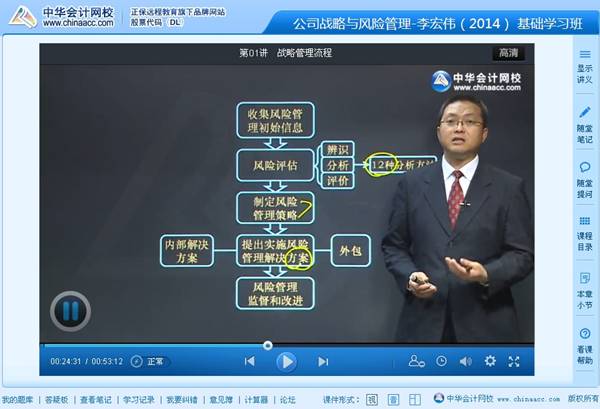
Task: Skip to the previous lecture segment
Action: pos(250,361)
